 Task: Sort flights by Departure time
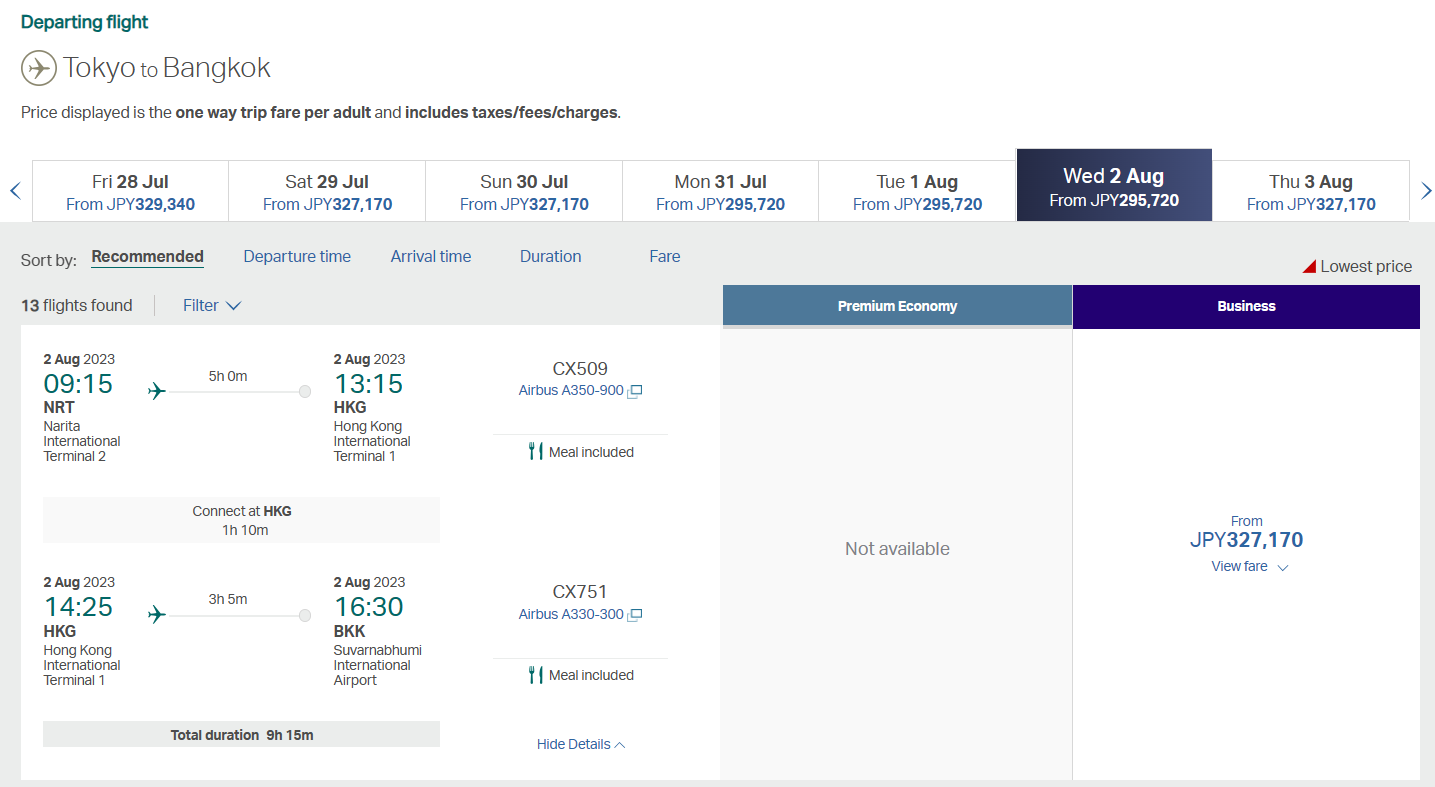[296, 256]
